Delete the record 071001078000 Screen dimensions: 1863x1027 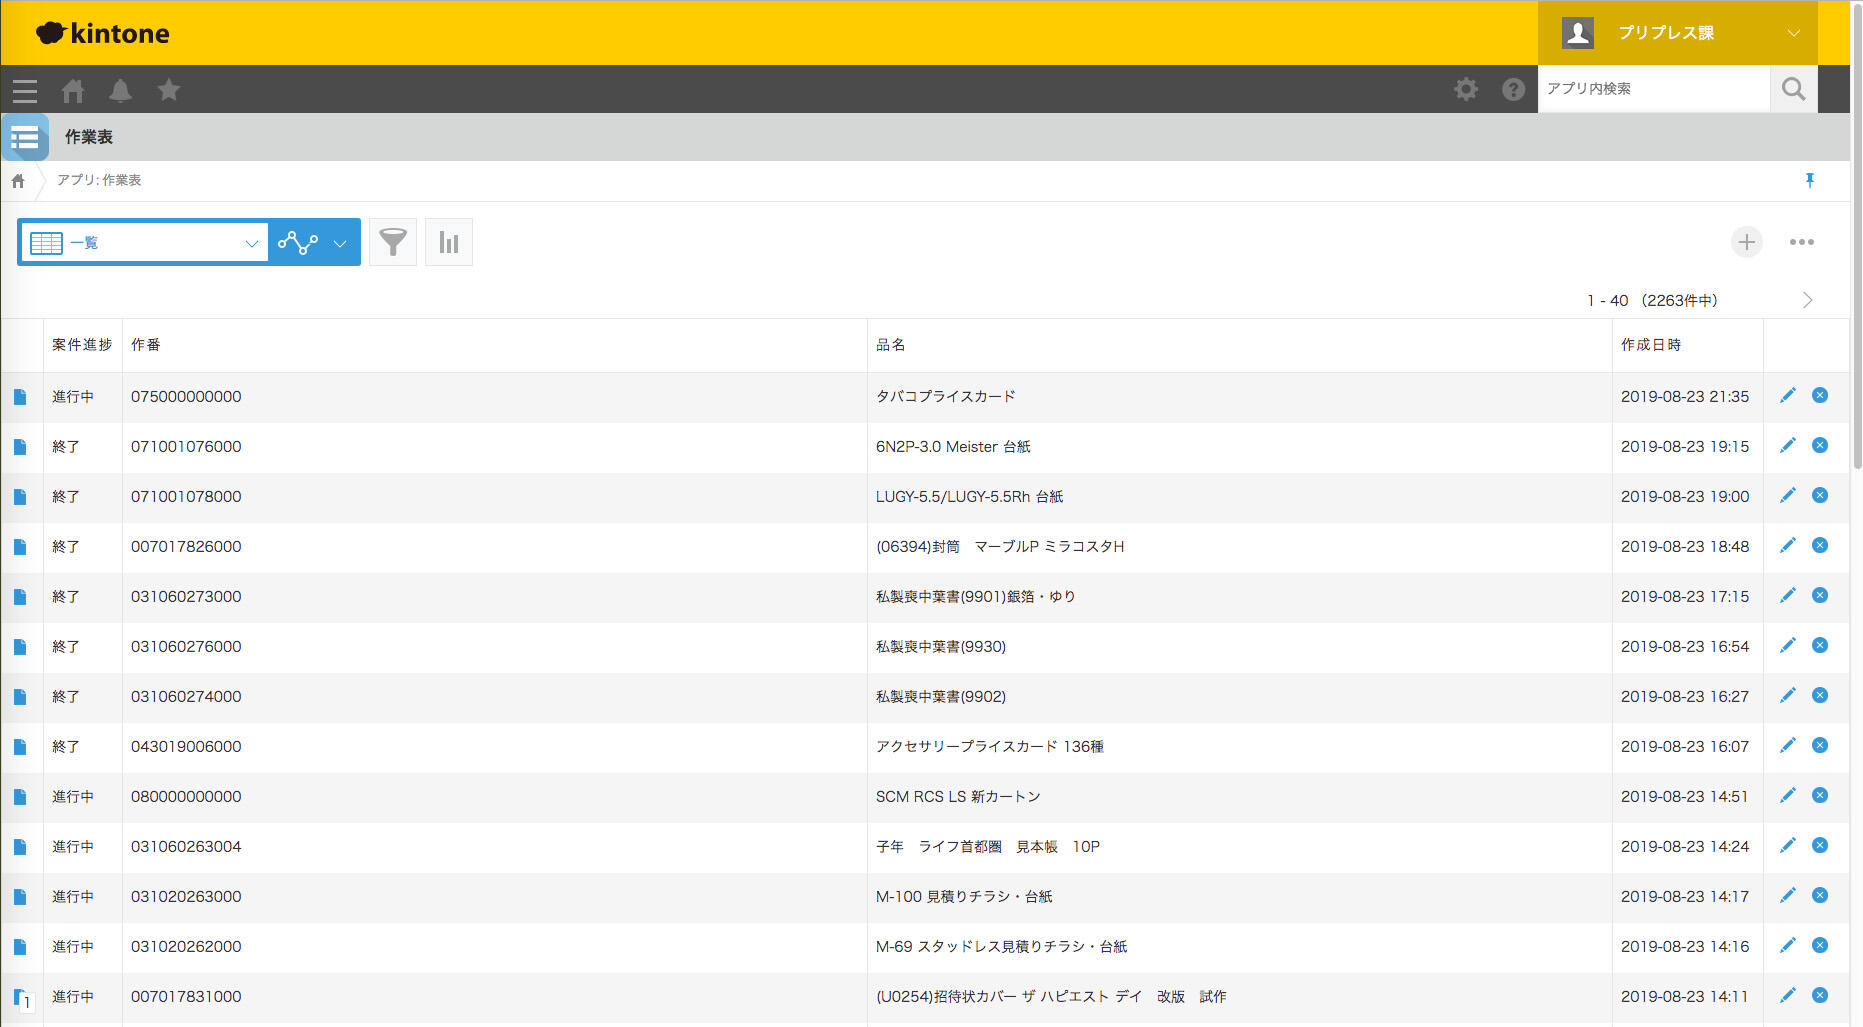tap(1820, 495)
